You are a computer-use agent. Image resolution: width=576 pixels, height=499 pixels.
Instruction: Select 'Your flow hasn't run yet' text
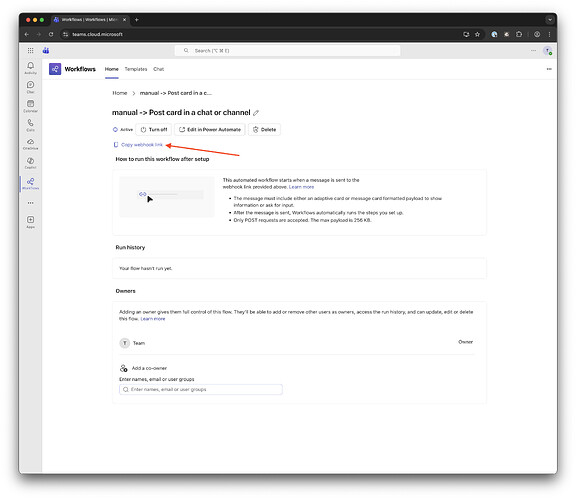tap(145, 268)
